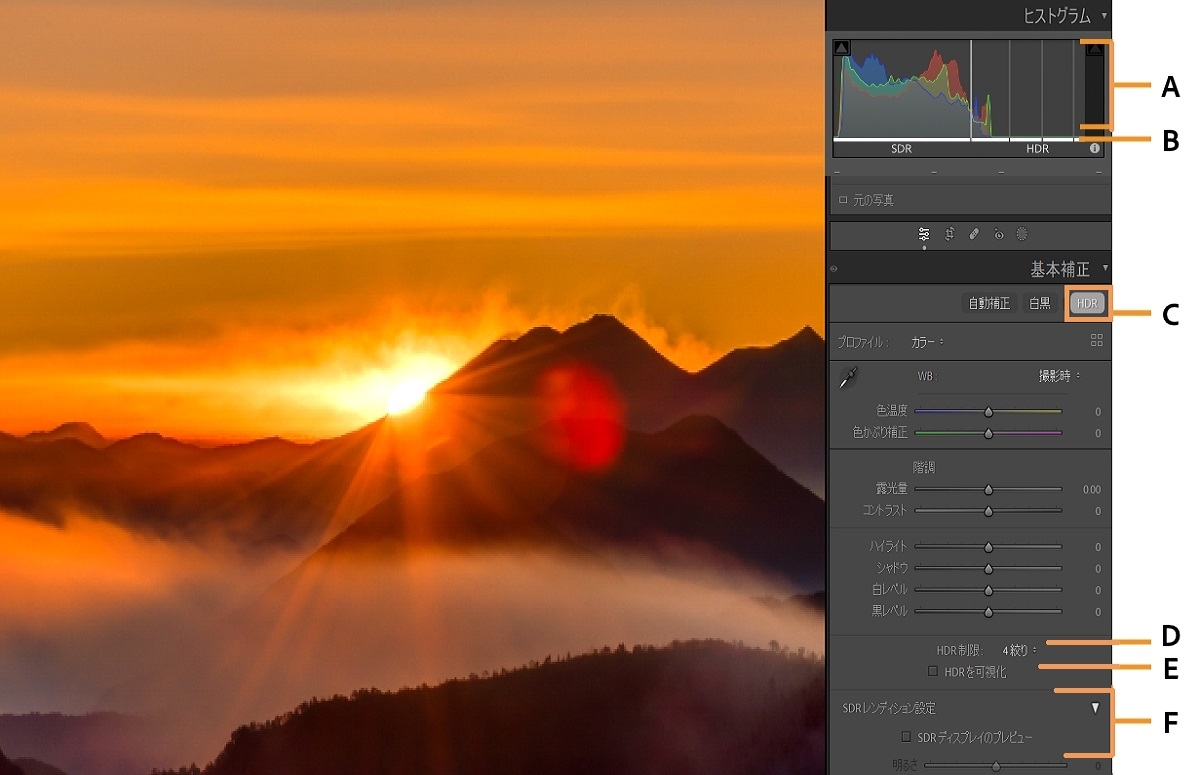This screenshot has width=1200, height=775.
Task: Click inside the histogram graph
Action: point(968,88)
